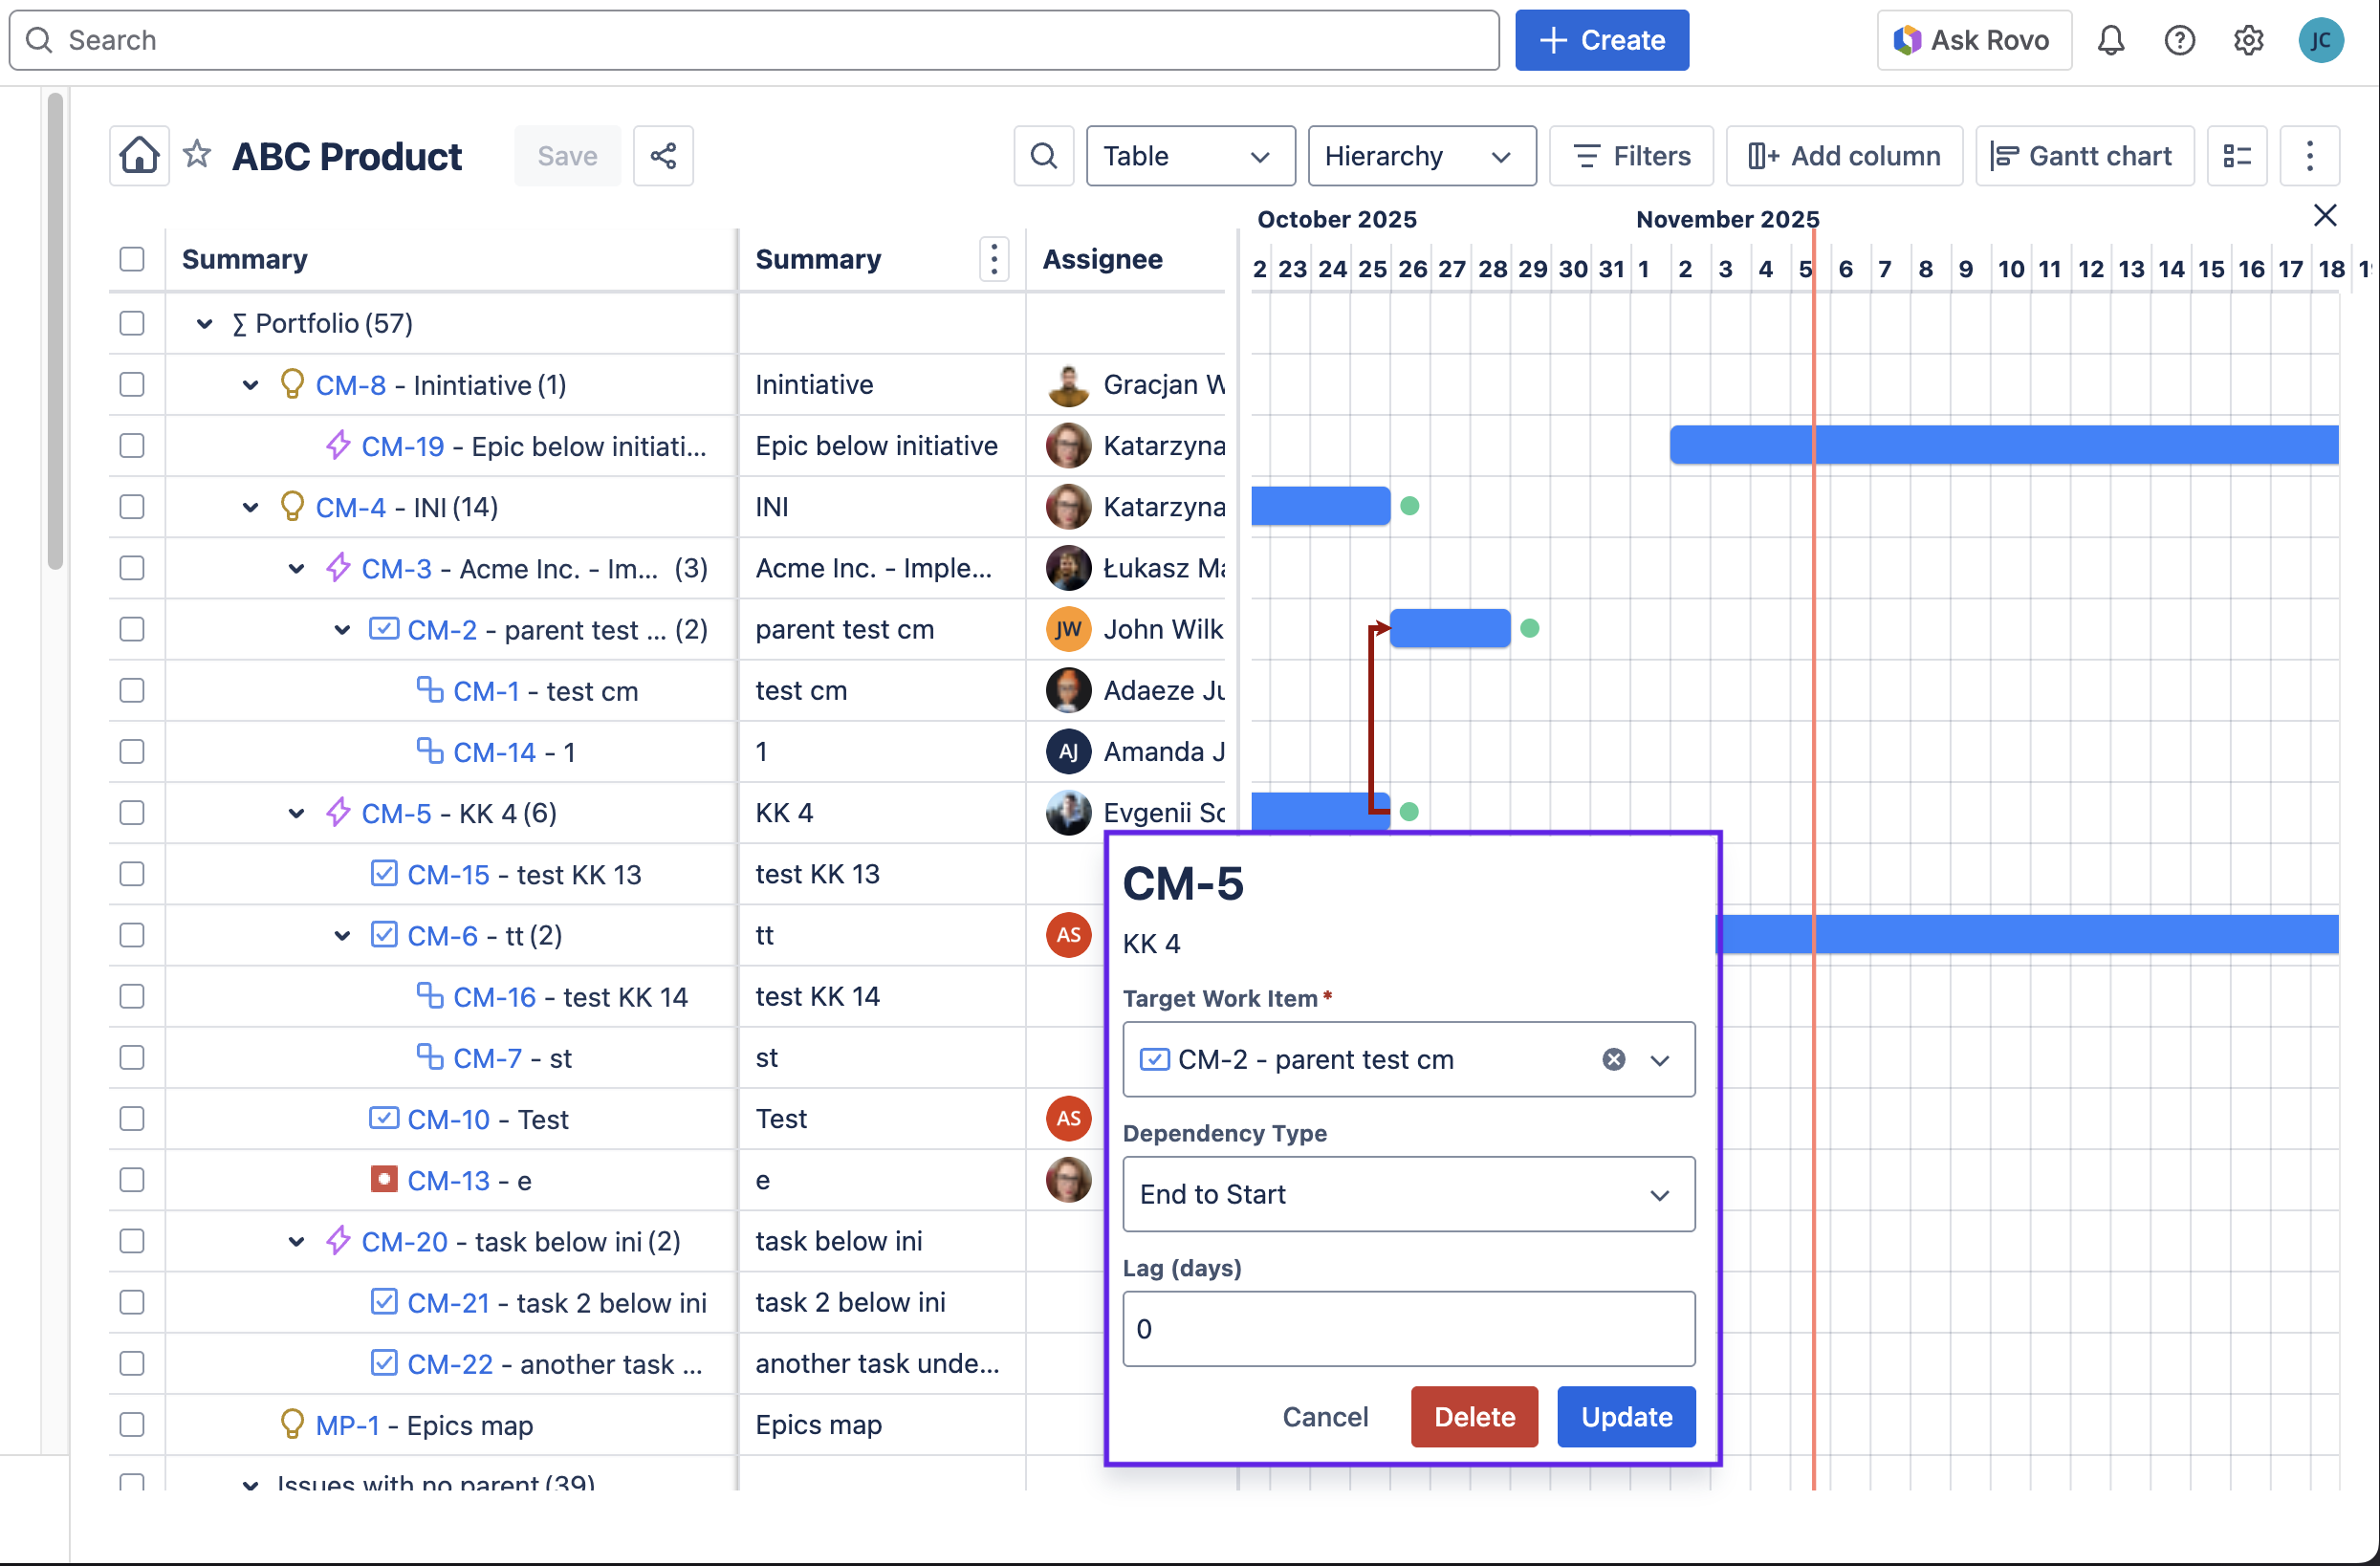Image resolution: width=2380 pixels, height=1566 pixels.
Task: Star the ABC Product structure
Action: click(197, 155)
